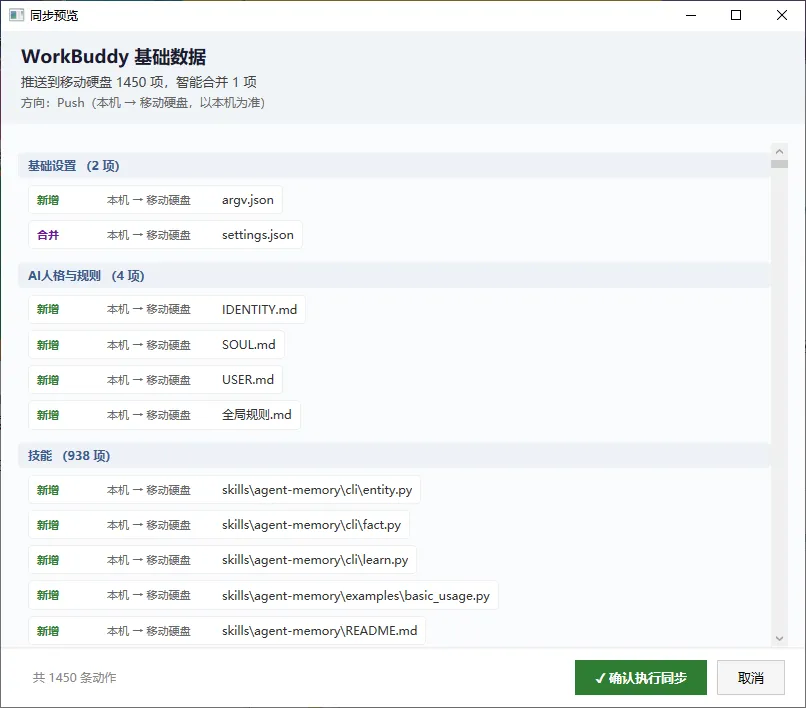Click the 取消 cancel button
The height and width of the screenshot is (708, 806).
pos(750,677)
